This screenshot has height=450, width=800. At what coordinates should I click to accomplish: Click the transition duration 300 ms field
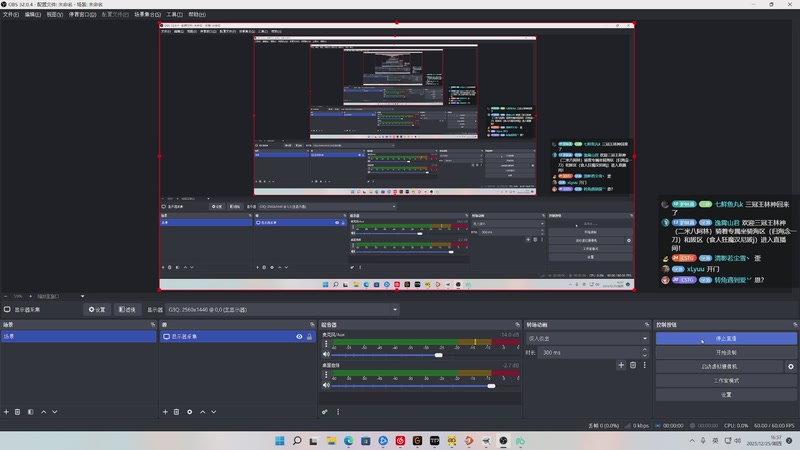coord(590,353)
